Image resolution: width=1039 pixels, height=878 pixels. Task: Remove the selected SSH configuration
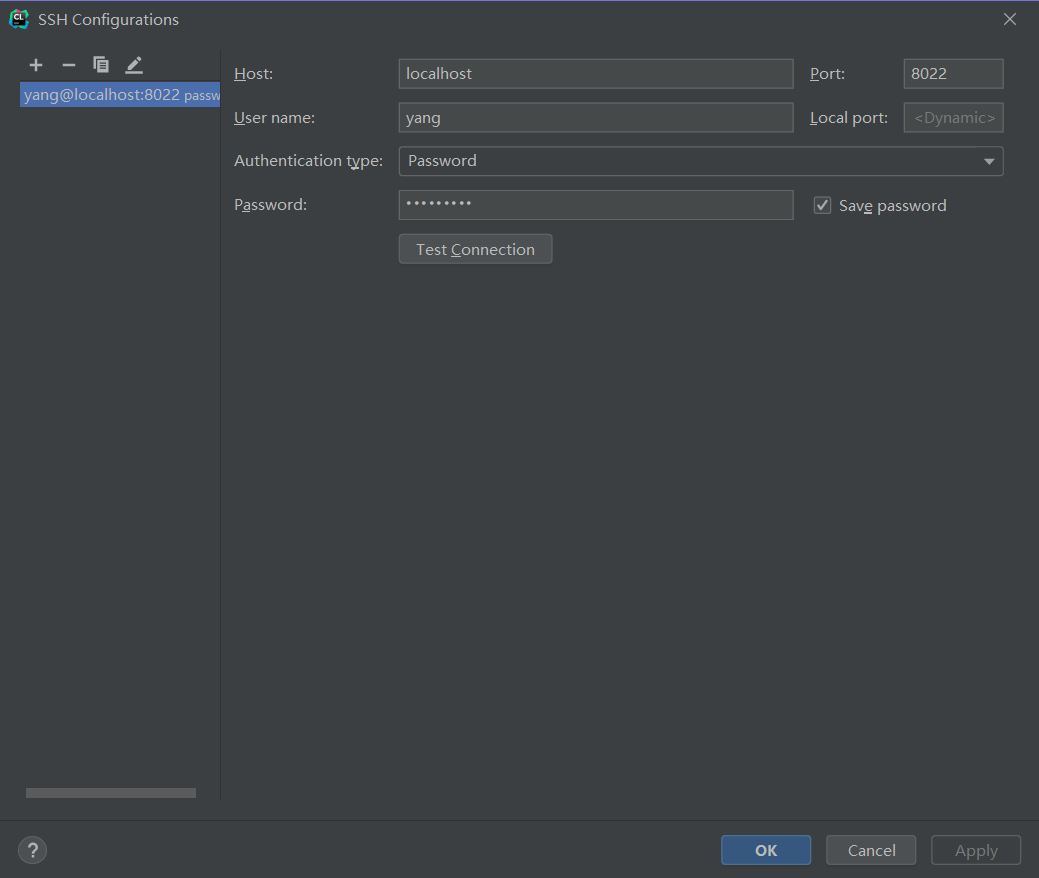pos(69,65)
